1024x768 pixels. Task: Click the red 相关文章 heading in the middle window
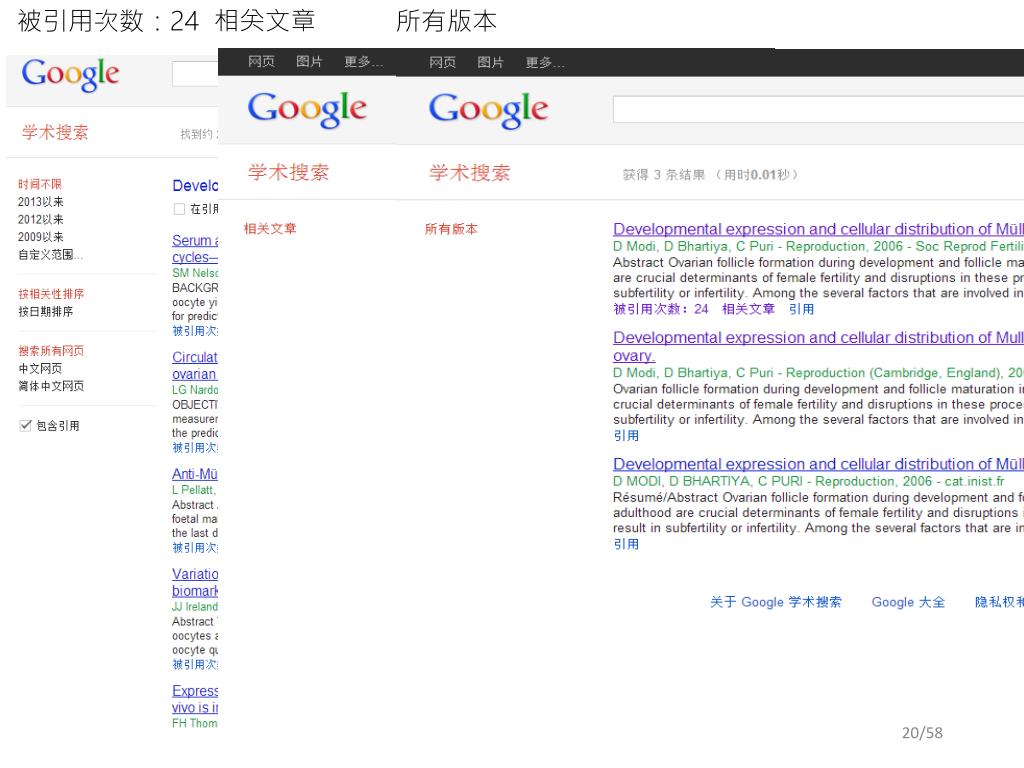(270, 229)
